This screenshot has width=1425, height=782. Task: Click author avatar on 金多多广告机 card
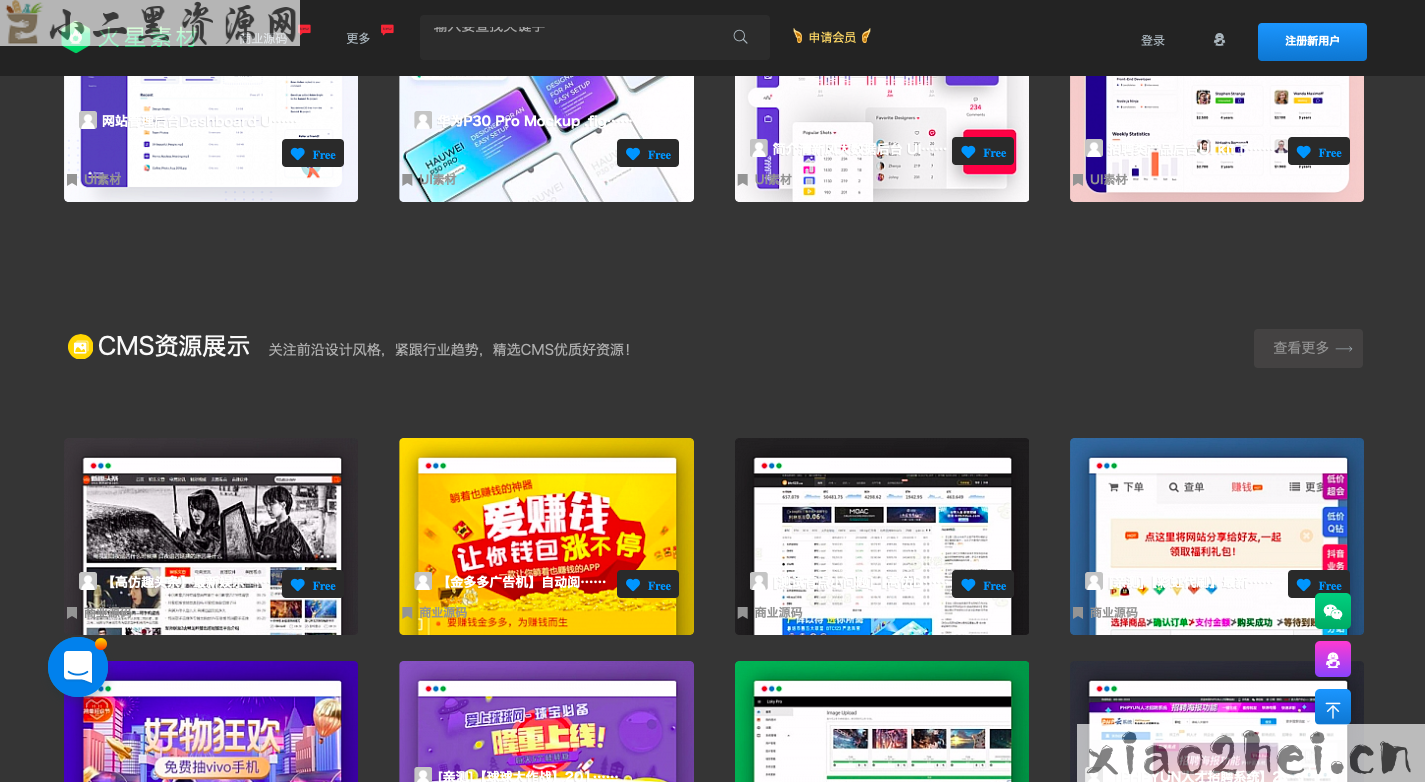[423, 581]
